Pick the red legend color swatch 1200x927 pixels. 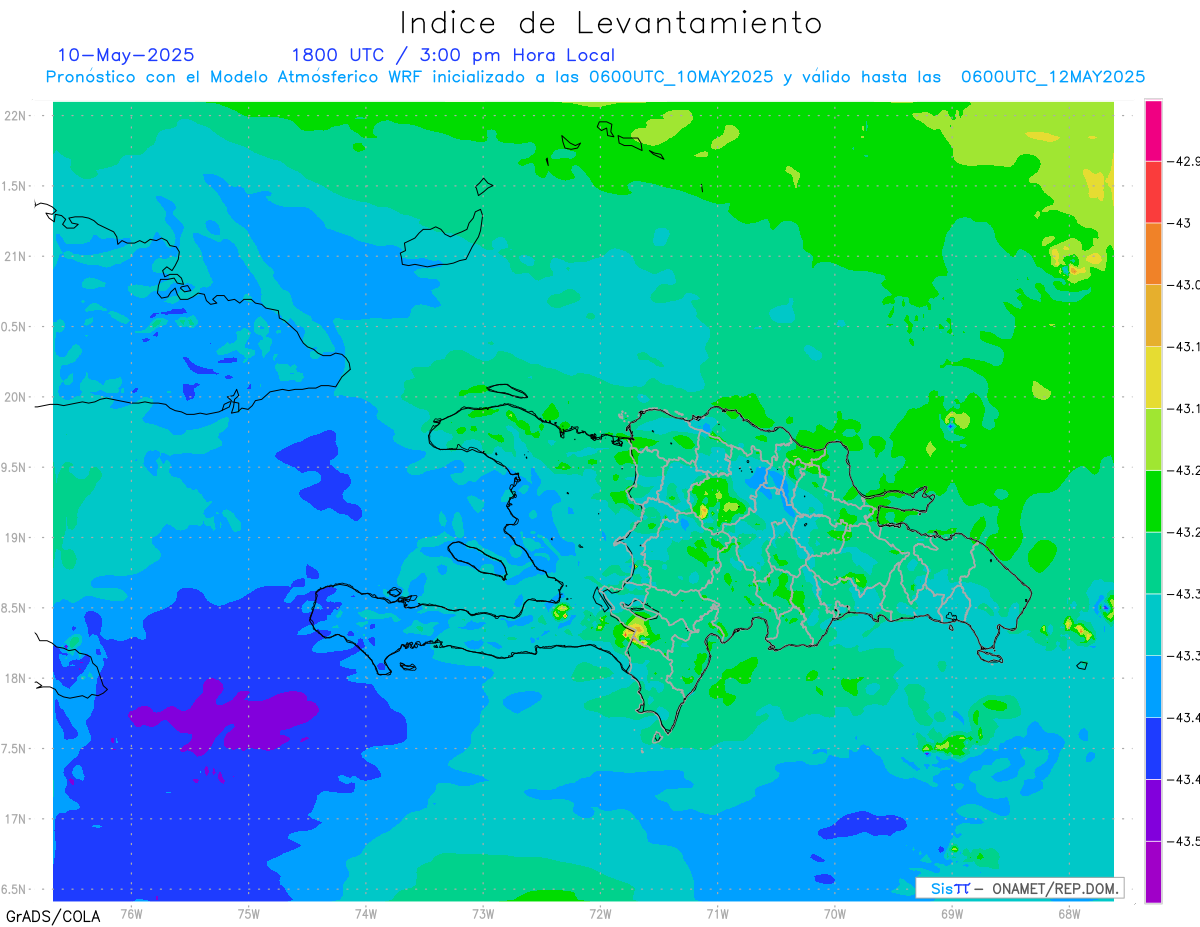(x=1153, y=192)
